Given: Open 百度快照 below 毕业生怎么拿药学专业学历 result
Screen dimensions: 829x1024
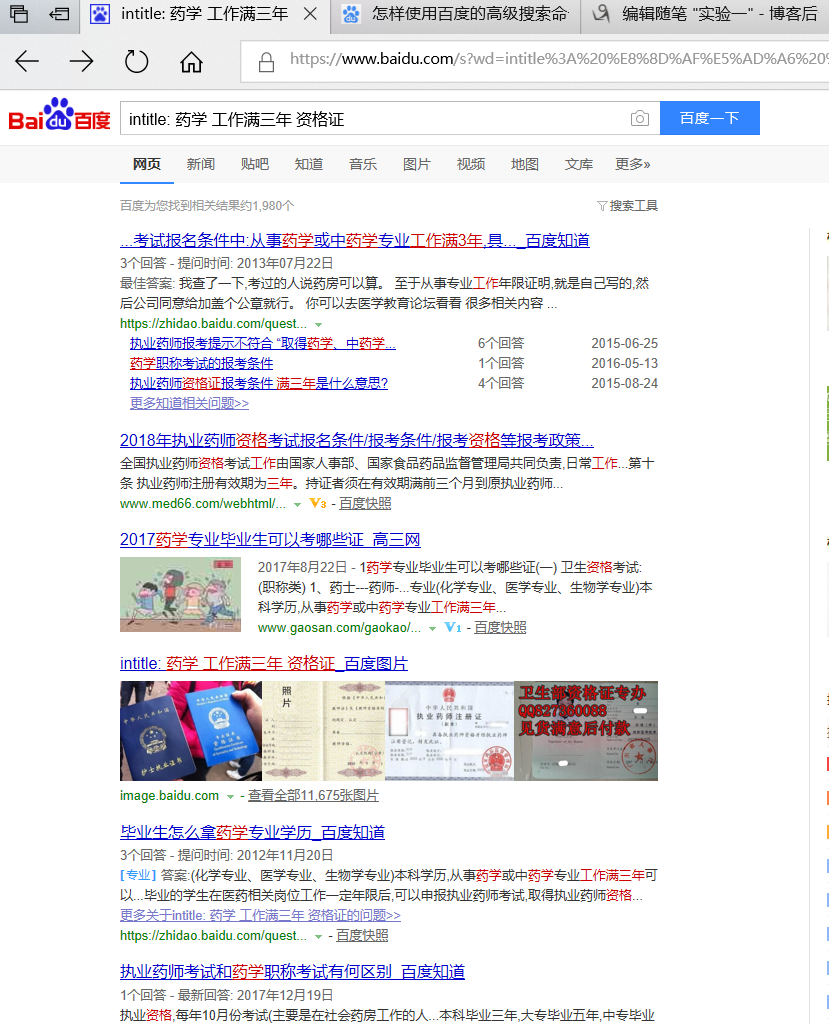Looking at the screenshot, I should tap(362, 936).
